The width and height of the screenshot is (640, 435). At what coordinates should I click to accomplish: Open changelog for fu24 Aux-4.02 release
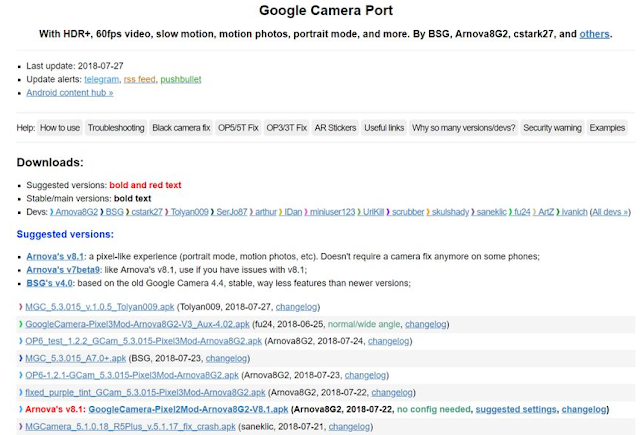[426, 324]
